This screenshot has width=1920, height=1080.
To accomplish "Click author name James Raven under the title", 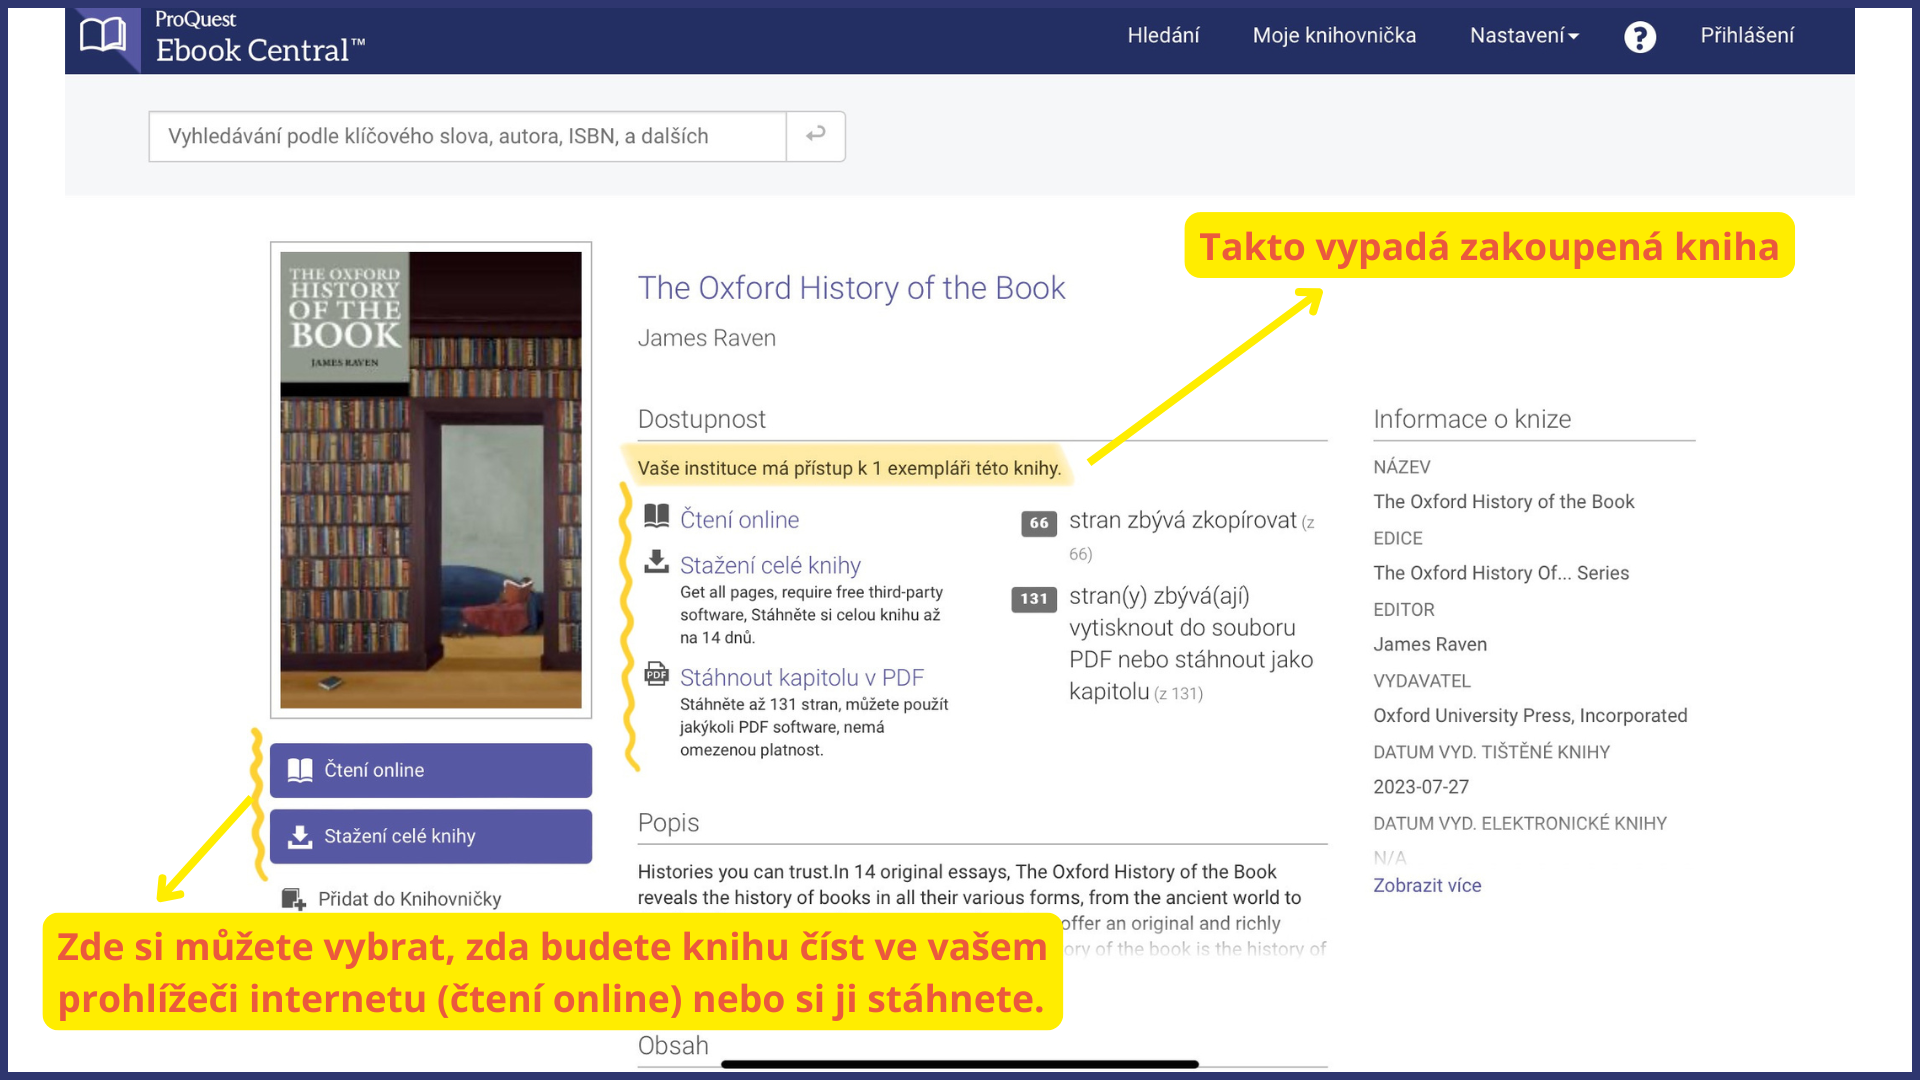I will 707,338.
